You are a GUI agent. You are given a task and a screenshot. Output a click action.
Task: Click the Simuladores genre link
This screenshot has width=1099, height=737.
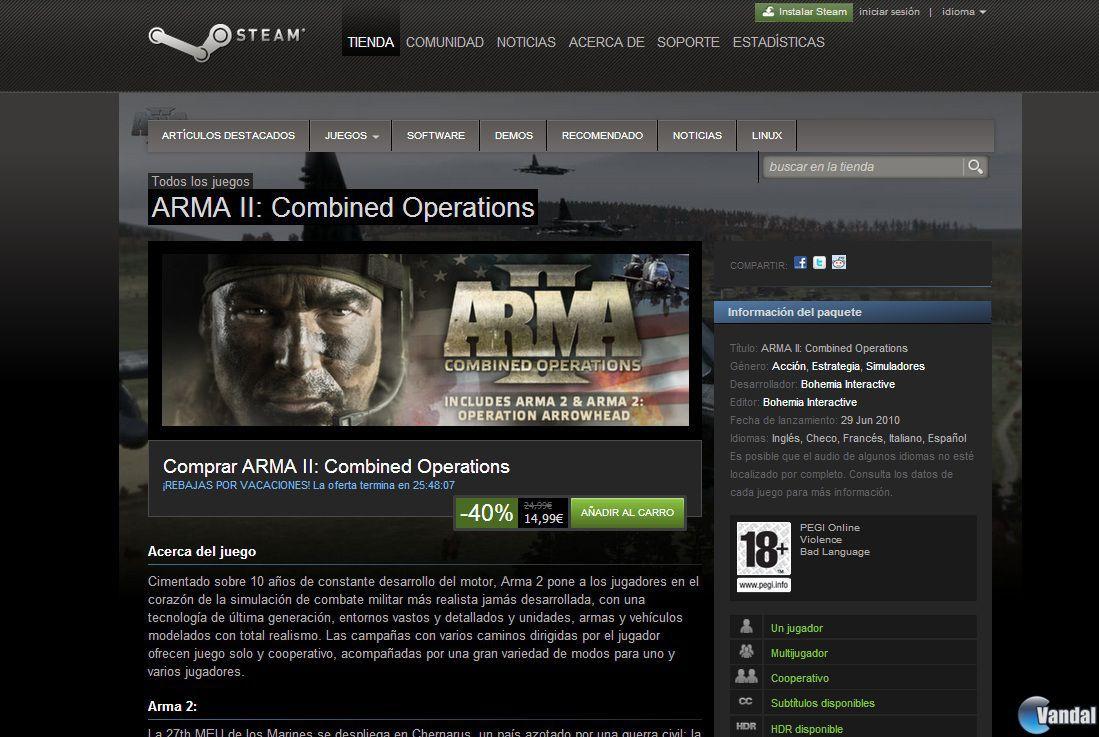[x=895, y=366]
